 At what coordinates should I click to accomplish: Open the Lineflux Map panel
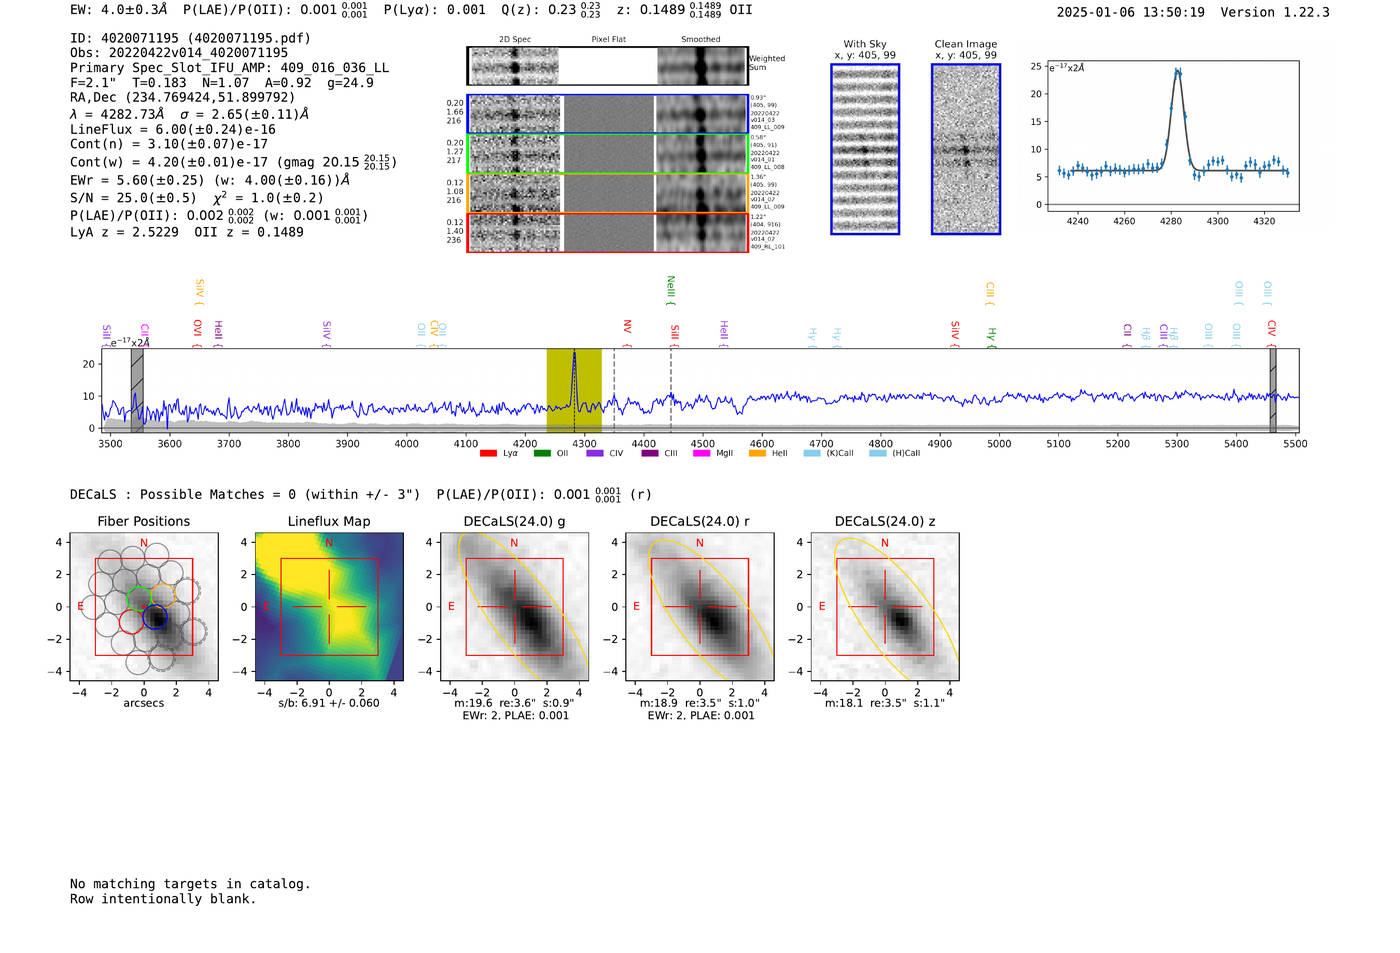329,606
